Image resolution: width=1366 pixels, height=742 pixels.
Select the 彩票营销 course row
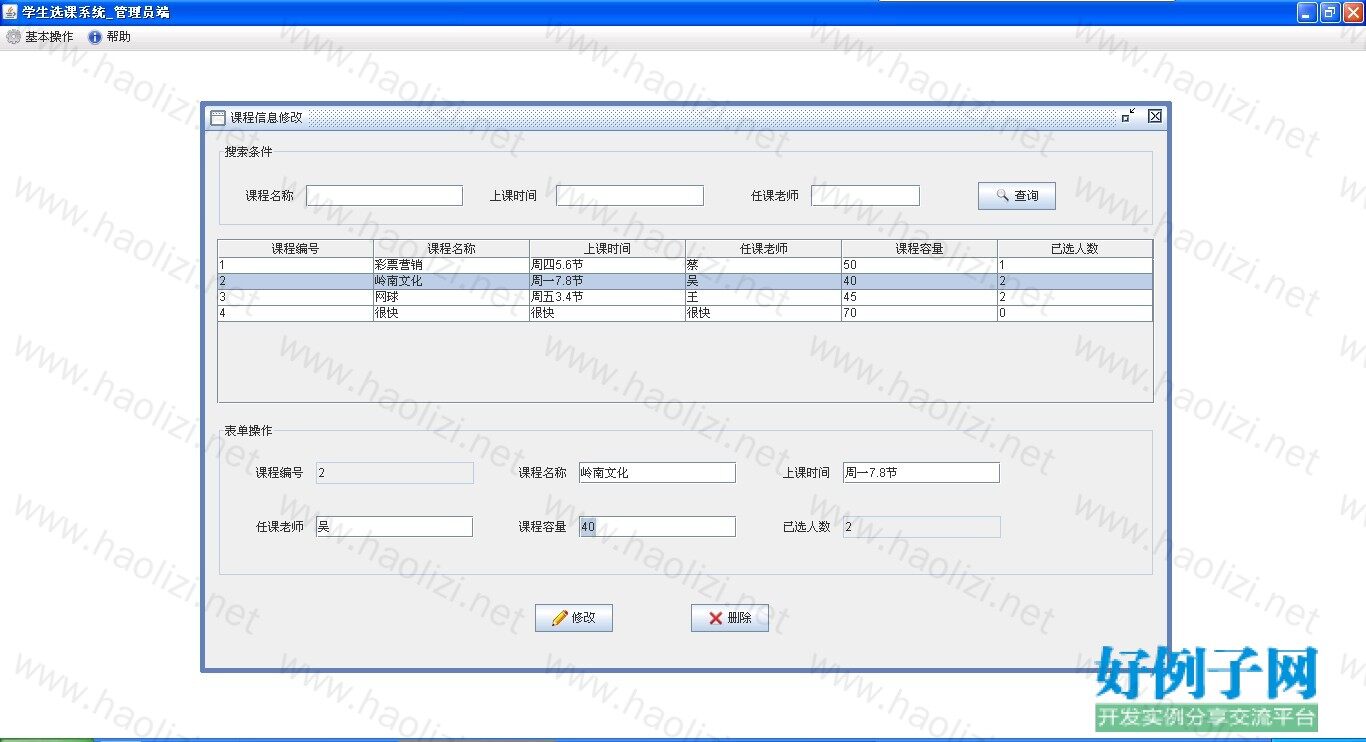[451, 265]
